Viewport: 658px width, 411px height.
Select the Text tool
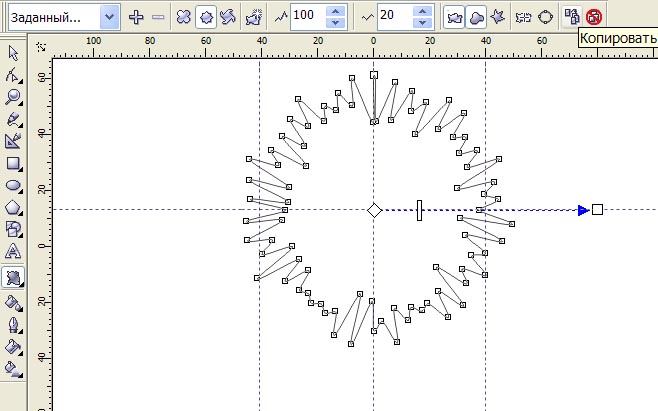pyautogui.click(x=13, y=251)
